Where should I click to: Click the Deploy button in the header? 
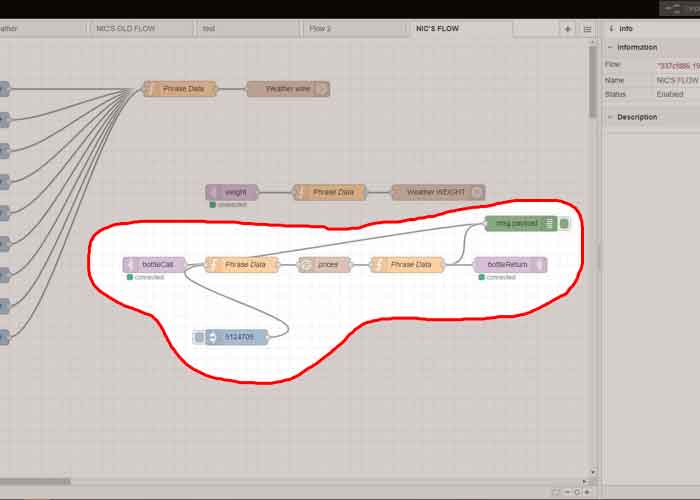point(680,8)
